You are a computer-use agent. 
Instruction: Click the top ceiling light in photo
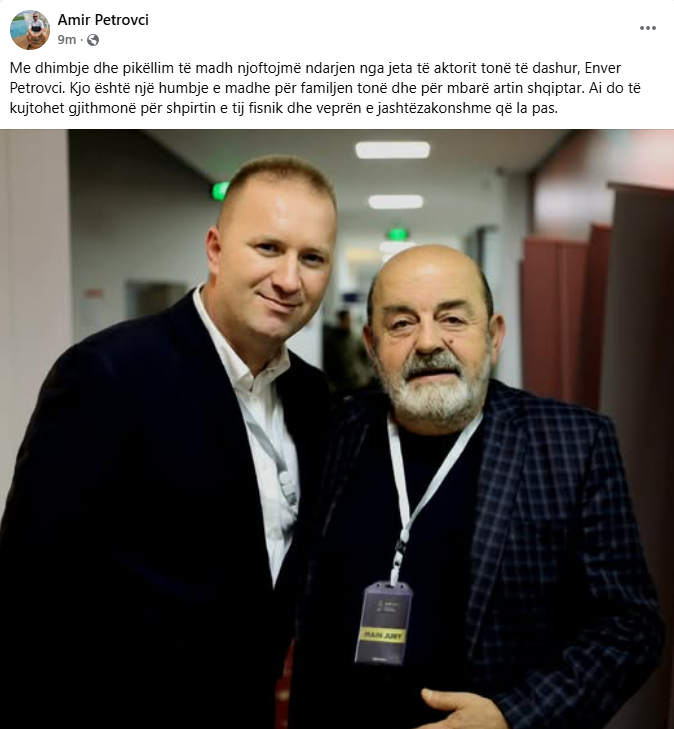[393, 150]
